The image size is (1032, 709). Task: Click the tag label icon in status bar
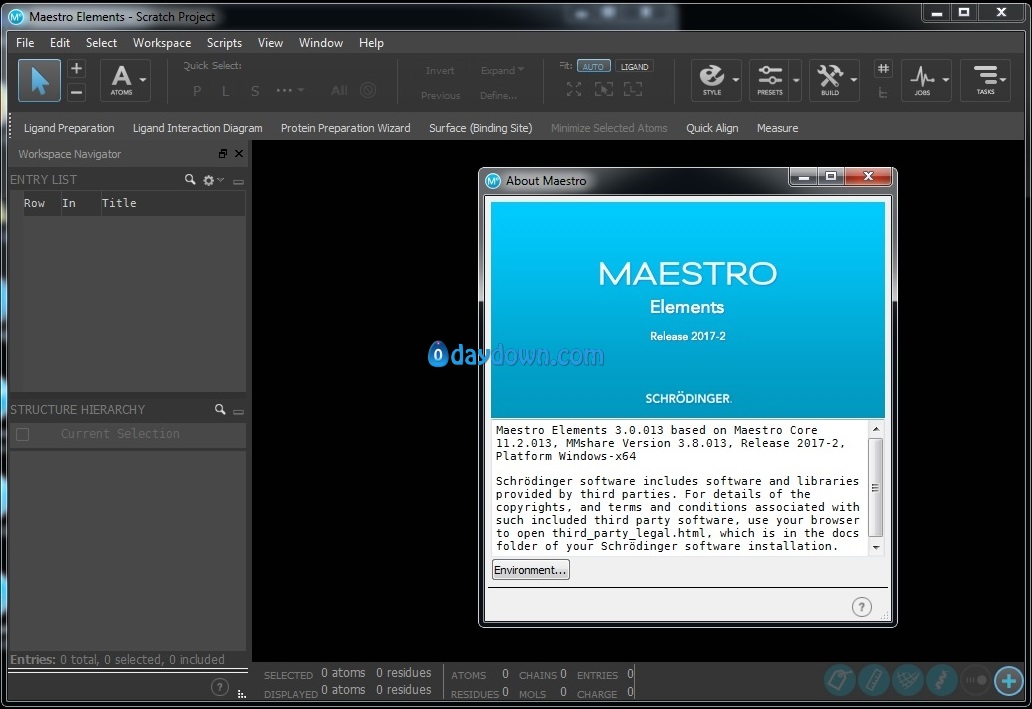pyautogui.click(x=840, y=680)
